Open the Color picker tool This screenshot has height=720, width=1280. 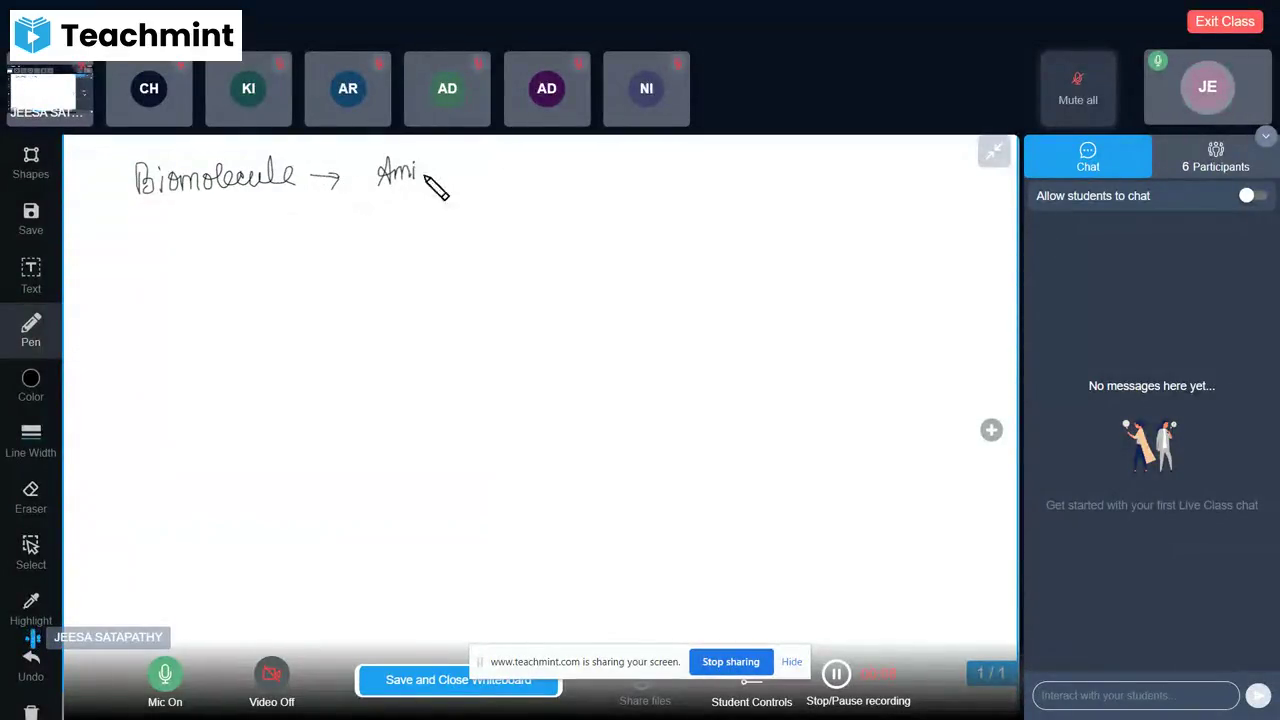[31, 385]
